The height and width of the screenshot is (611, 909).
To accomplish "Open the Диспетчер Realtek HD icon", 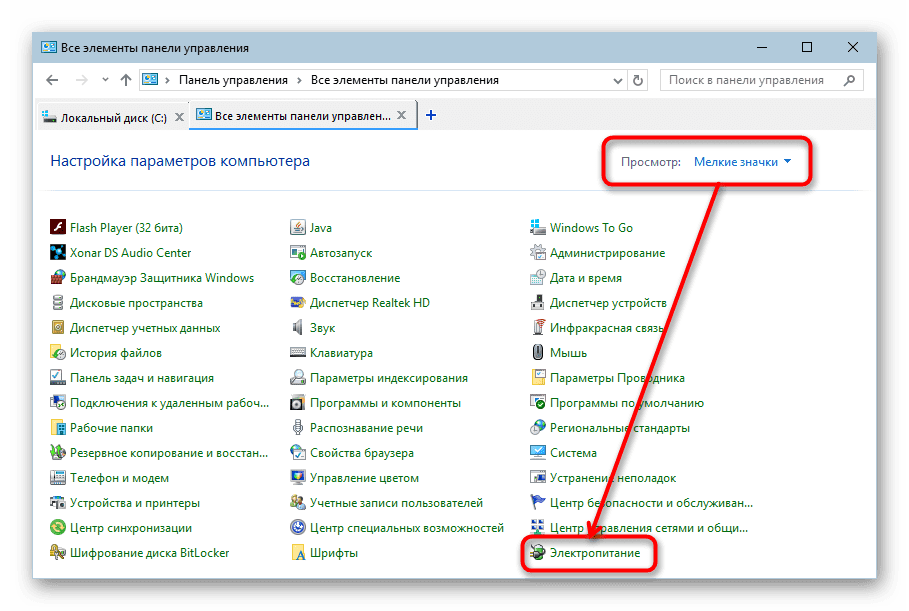I will 297,302.
